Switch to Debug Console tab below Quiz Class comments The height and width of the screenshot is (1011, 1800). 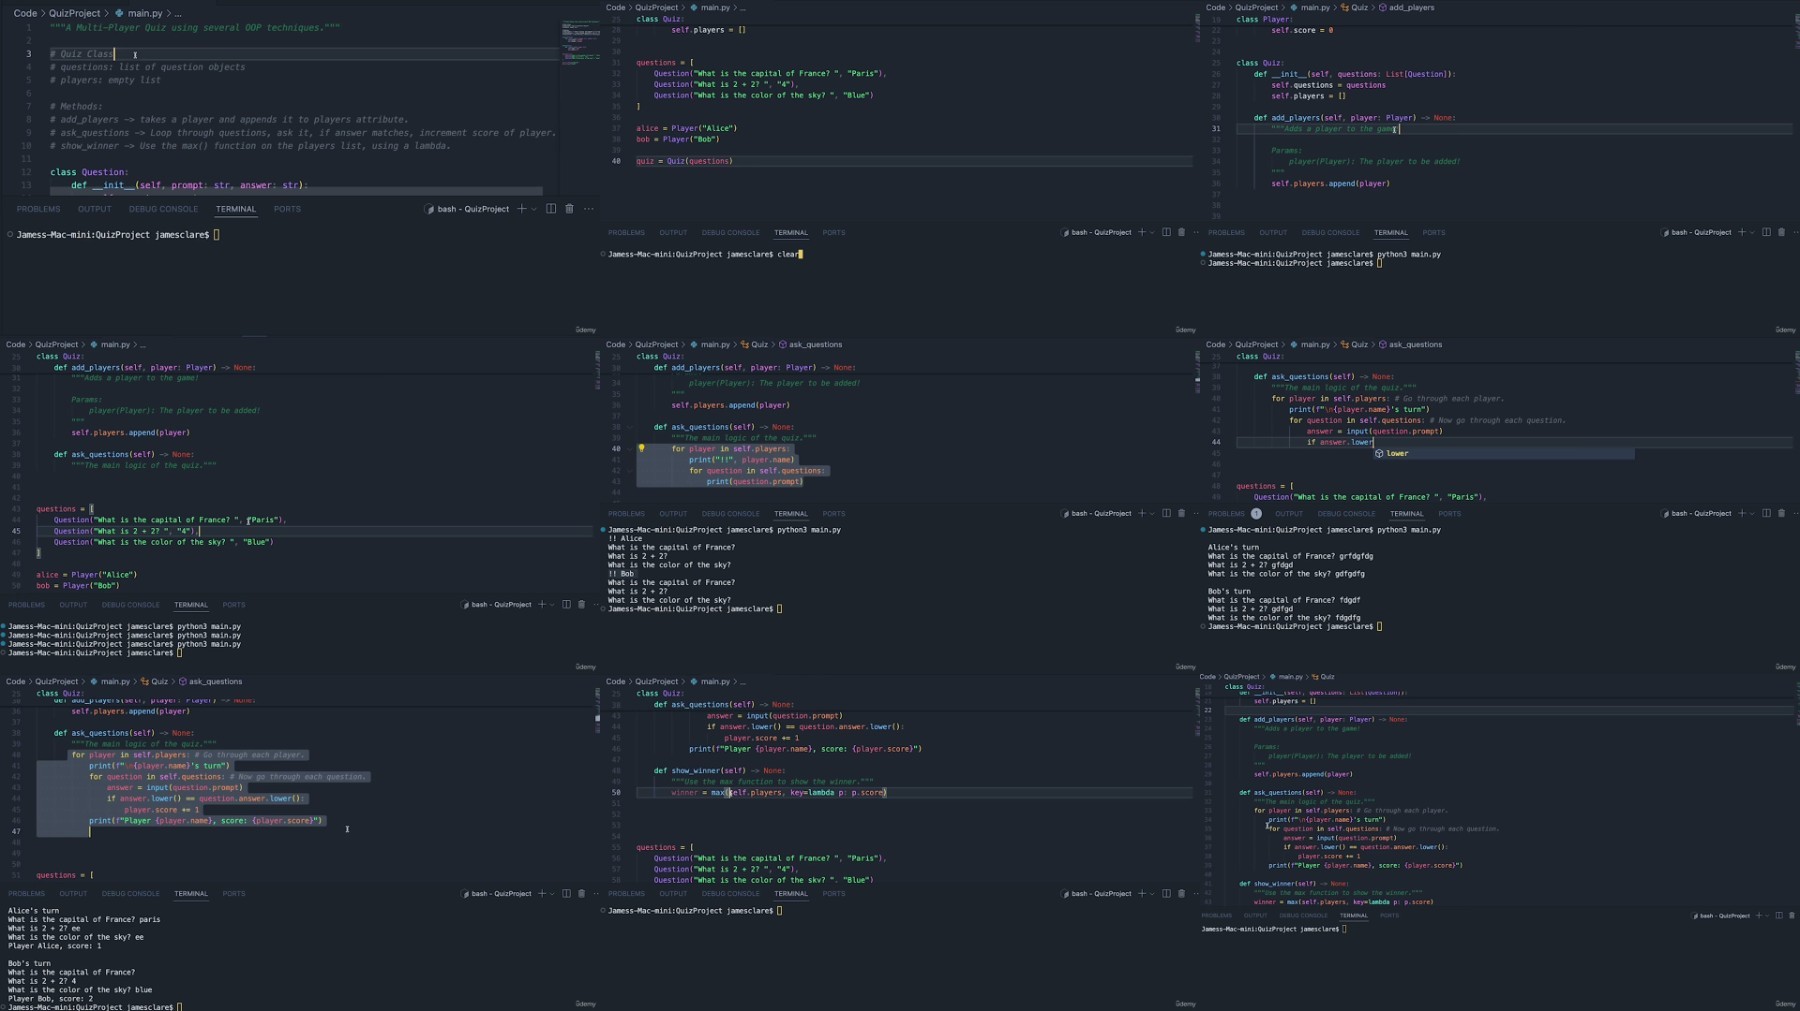point(163,209)
